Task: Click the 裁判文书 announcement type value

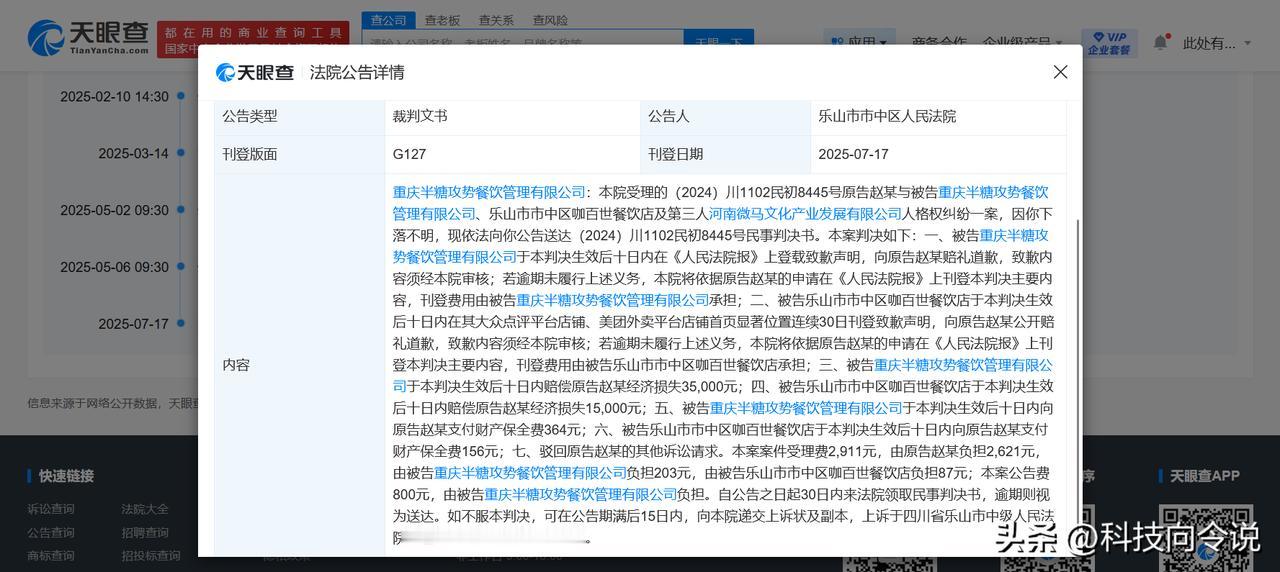Action: 420,116
